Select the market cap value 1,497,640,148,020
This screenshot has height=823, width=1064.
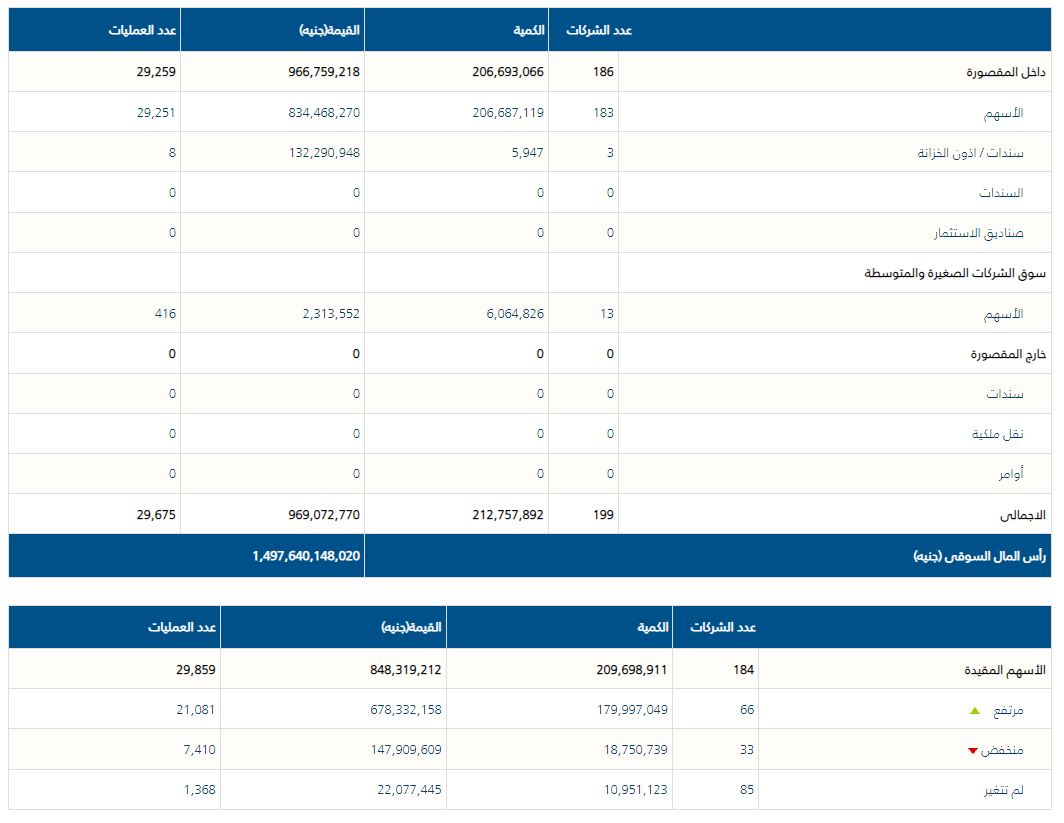(x=306, y=556)
